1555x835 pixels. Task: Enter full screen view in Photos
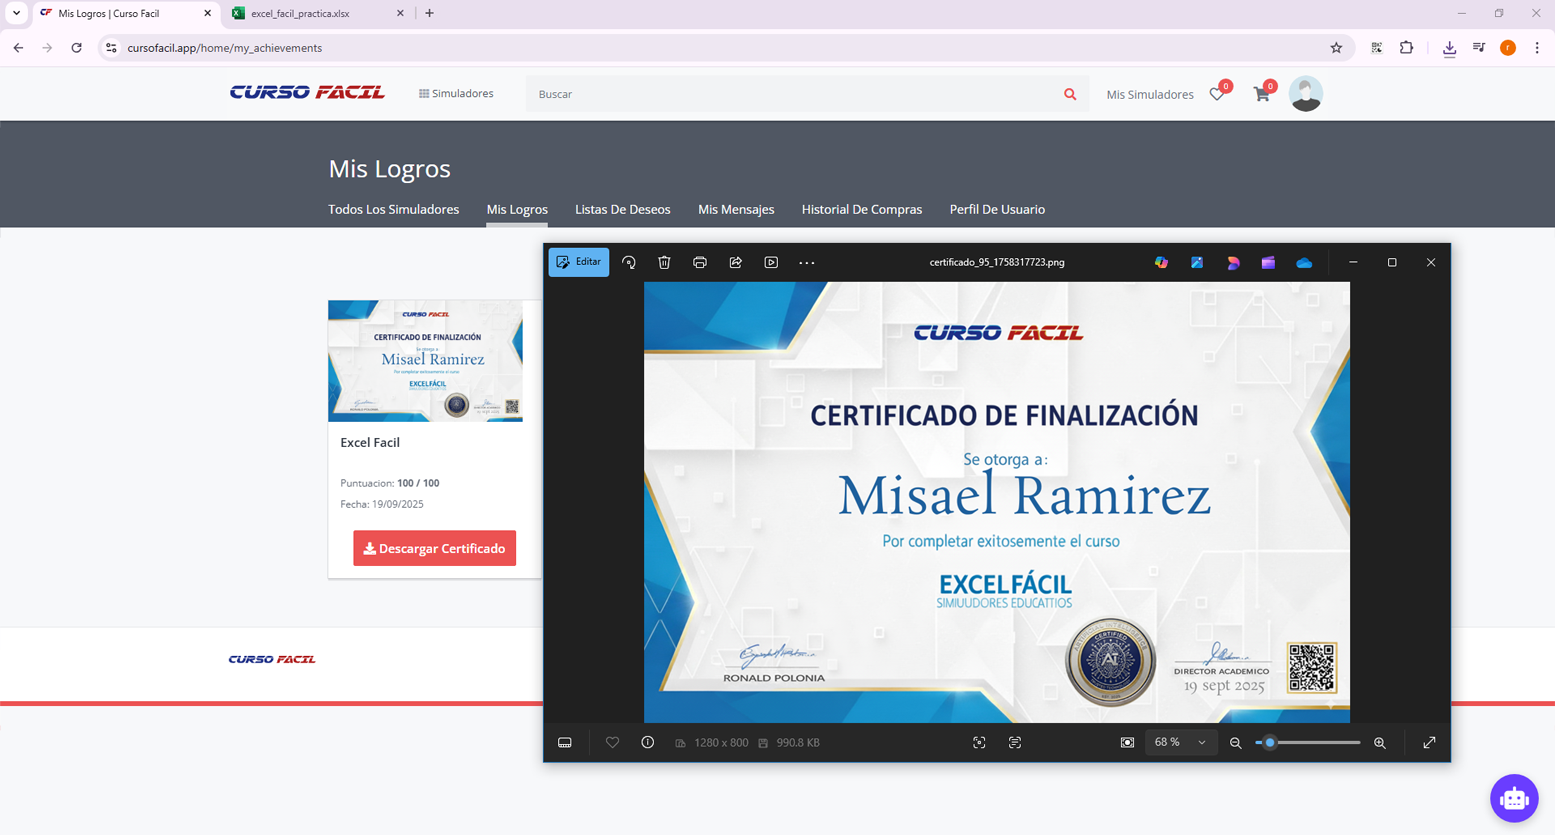(1430, 743)
